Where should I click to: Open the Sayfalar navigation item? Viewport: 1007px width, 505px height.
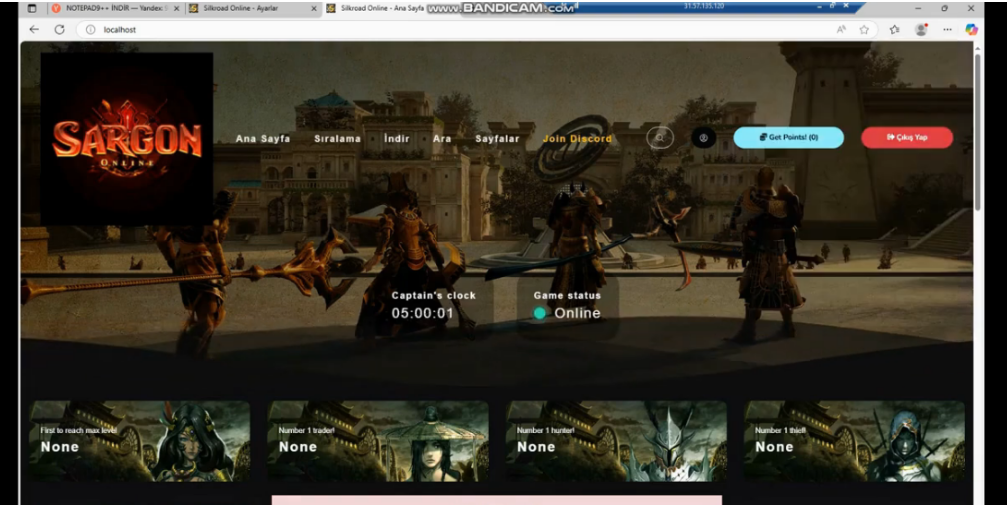coord(497,138)
